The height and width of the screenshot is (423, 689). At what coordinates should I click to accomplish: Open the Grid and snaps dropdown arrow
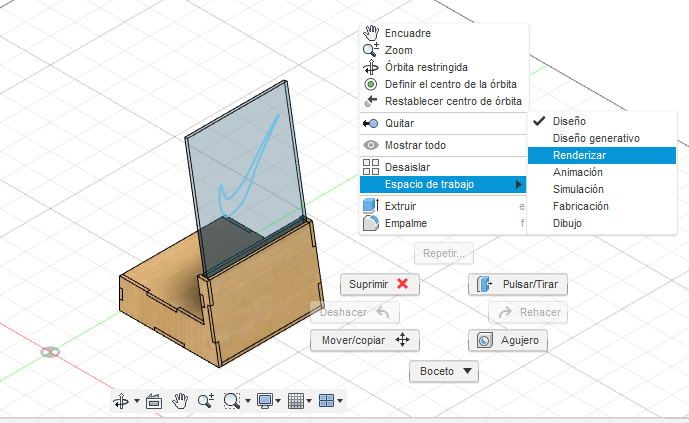309,401
